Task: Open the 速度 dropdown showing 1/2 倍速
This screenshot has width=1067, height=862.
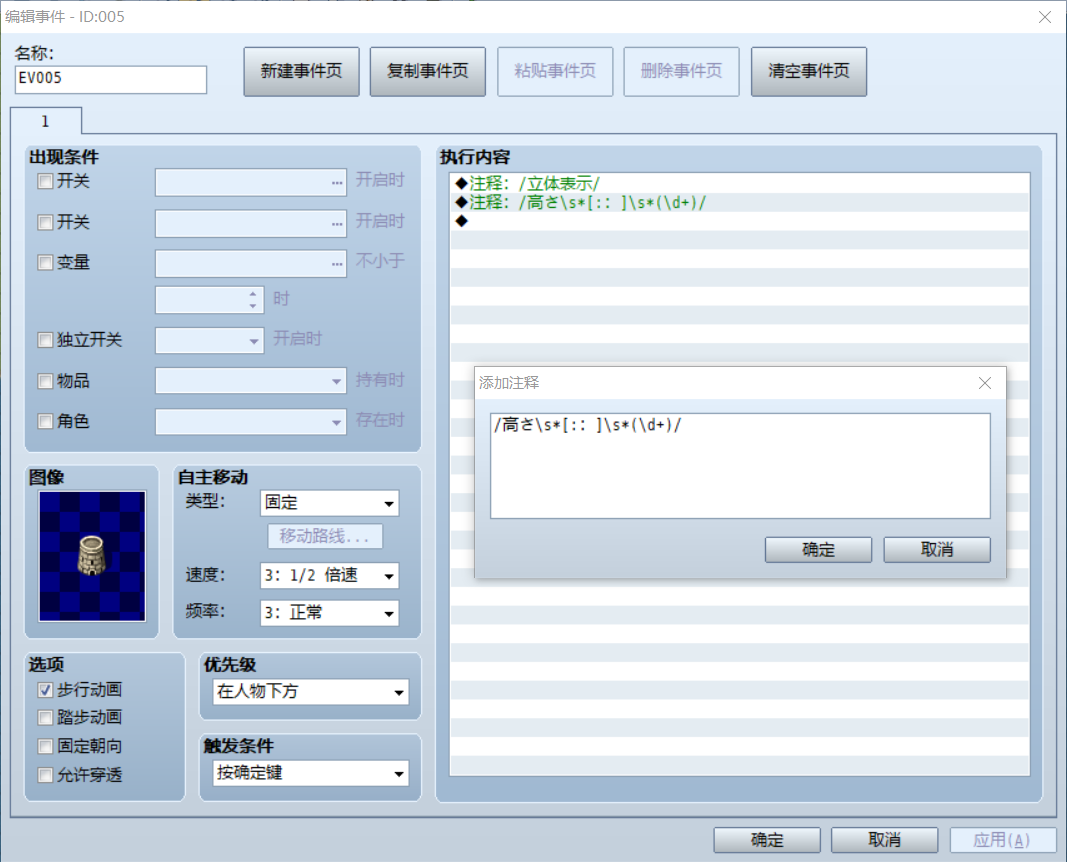Action: click(329, 576)
